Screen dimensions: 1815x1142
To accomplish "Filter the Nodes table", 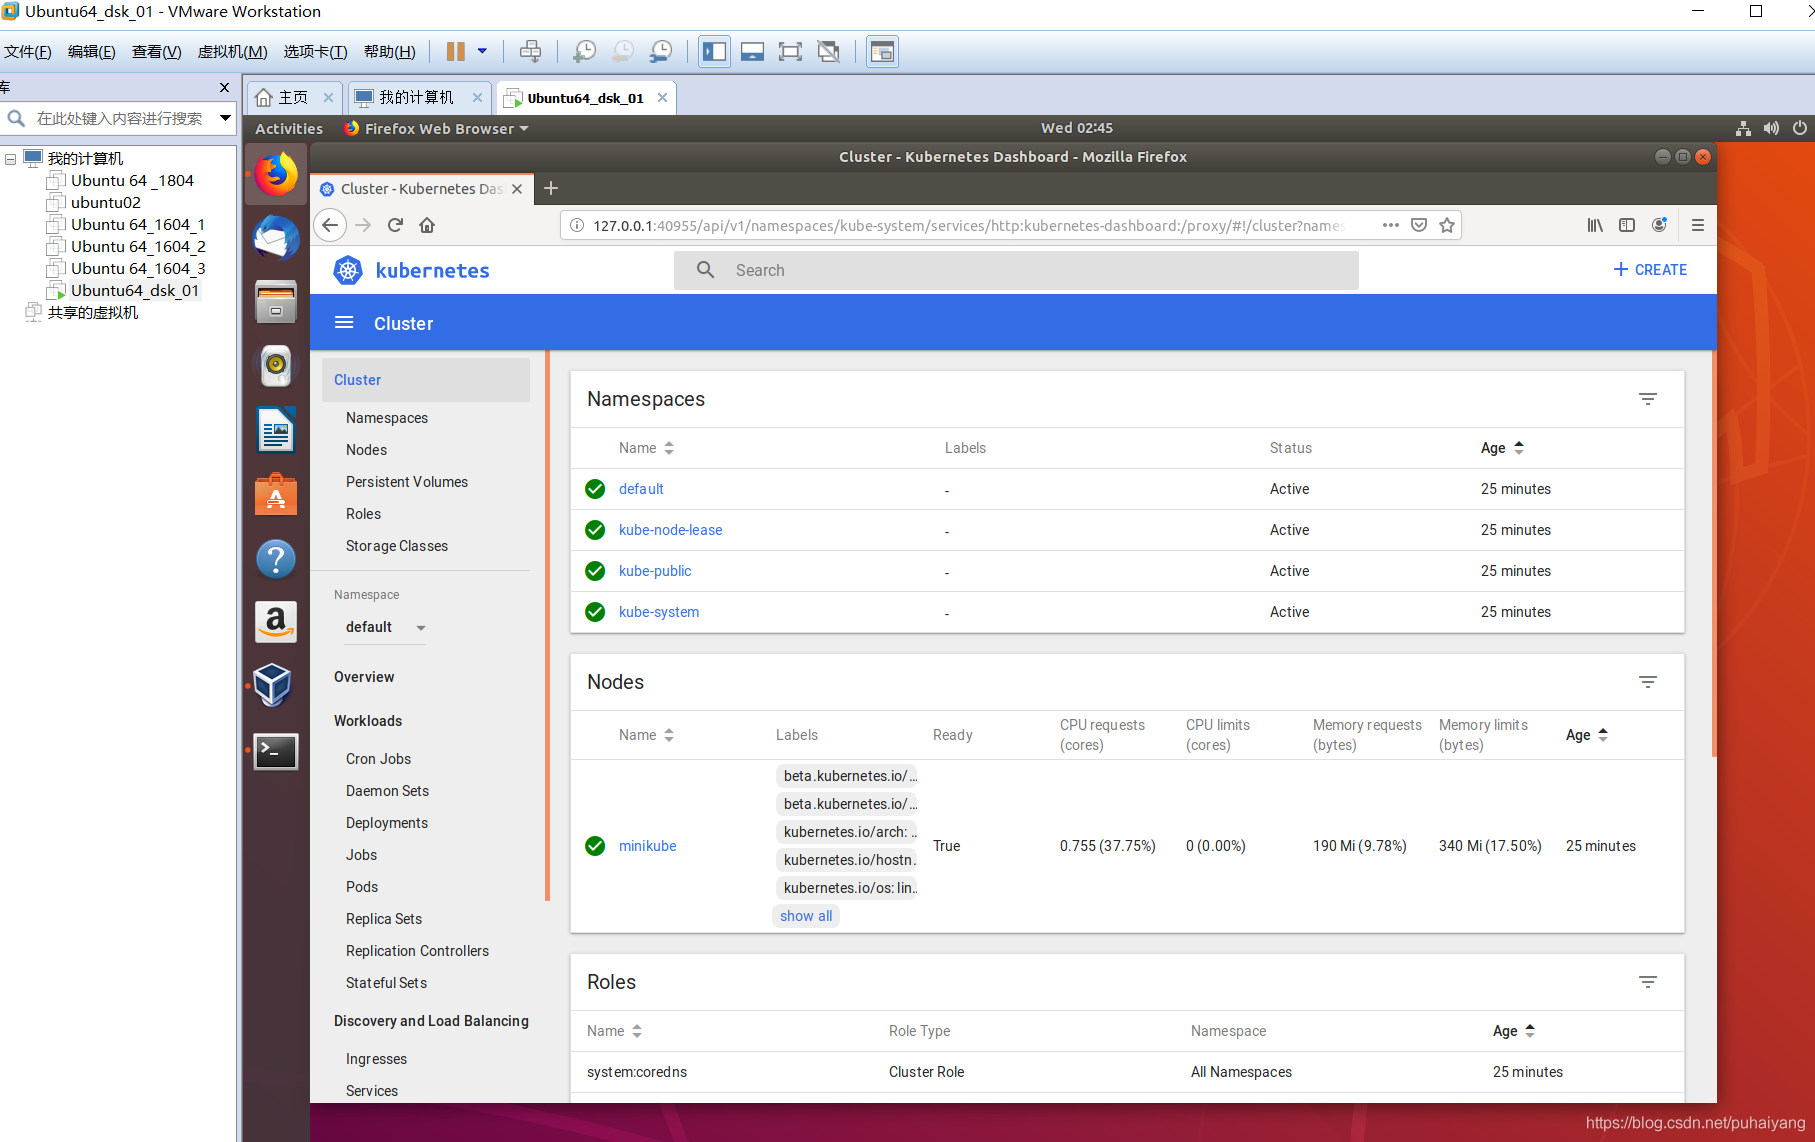I will [1648, 682].
